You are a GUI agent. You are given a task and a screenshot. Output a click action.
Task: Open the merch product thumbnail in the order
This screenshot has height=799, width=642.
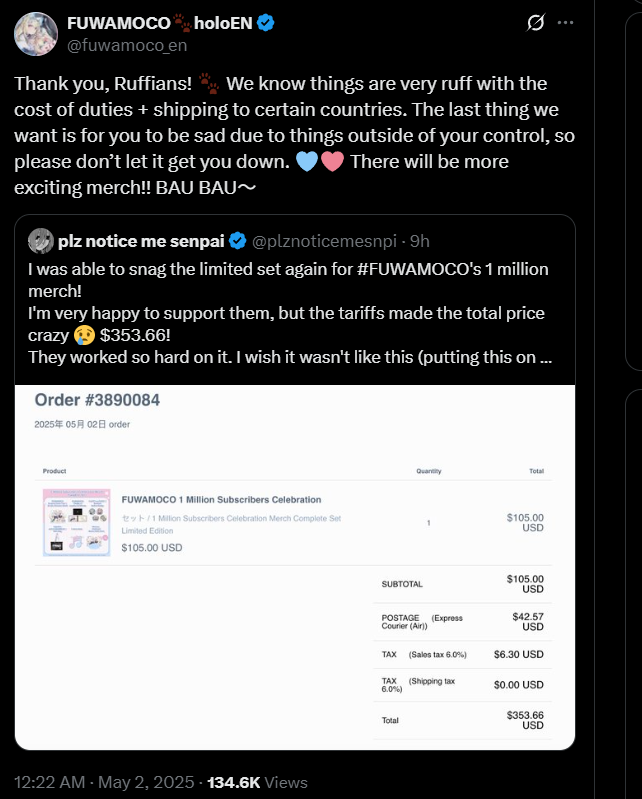(75, 522)
